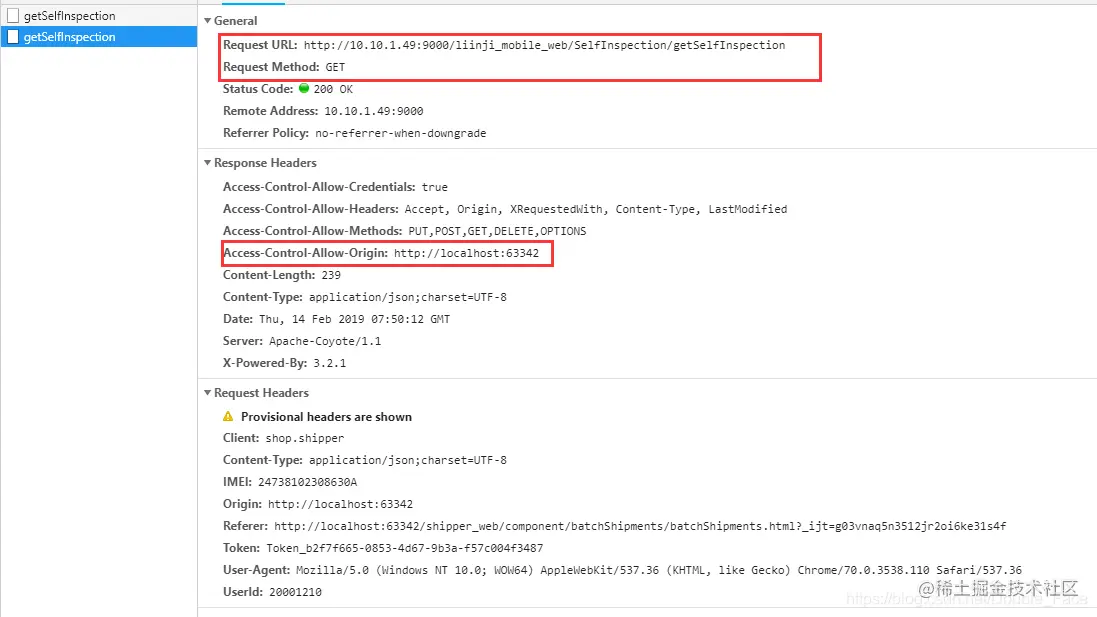Image resolution: width=1097 pixels, height=617 pixels.
Task: Click file icon of highlighted getSelfInspection request
Action: coord(13,36)
